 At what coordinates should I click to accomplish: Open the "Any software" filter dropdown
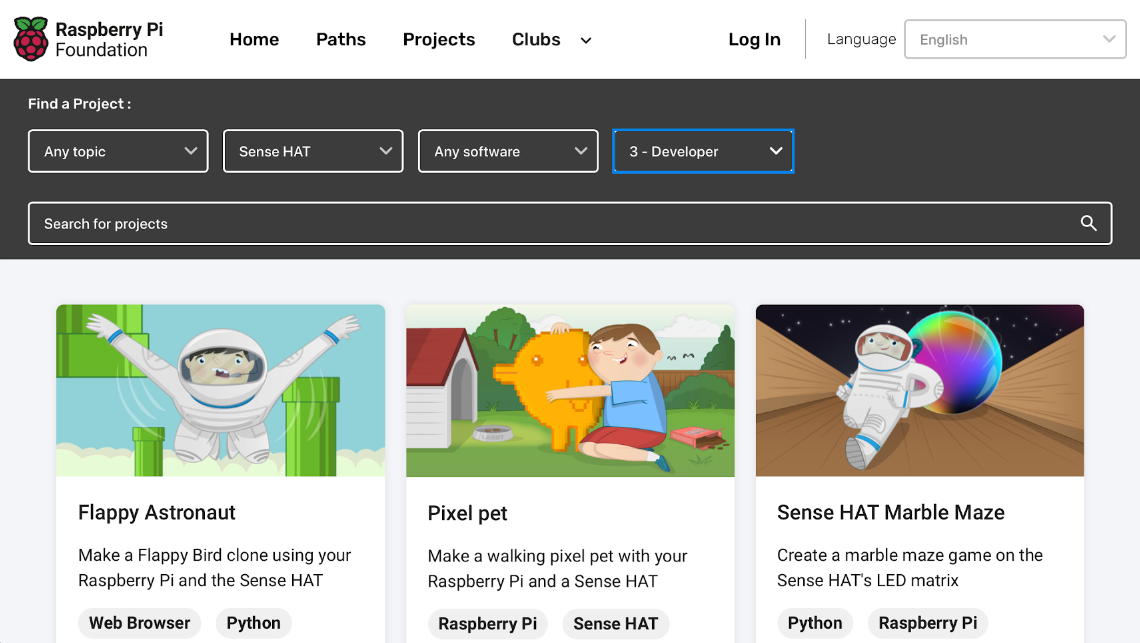[x=507, y=151]
